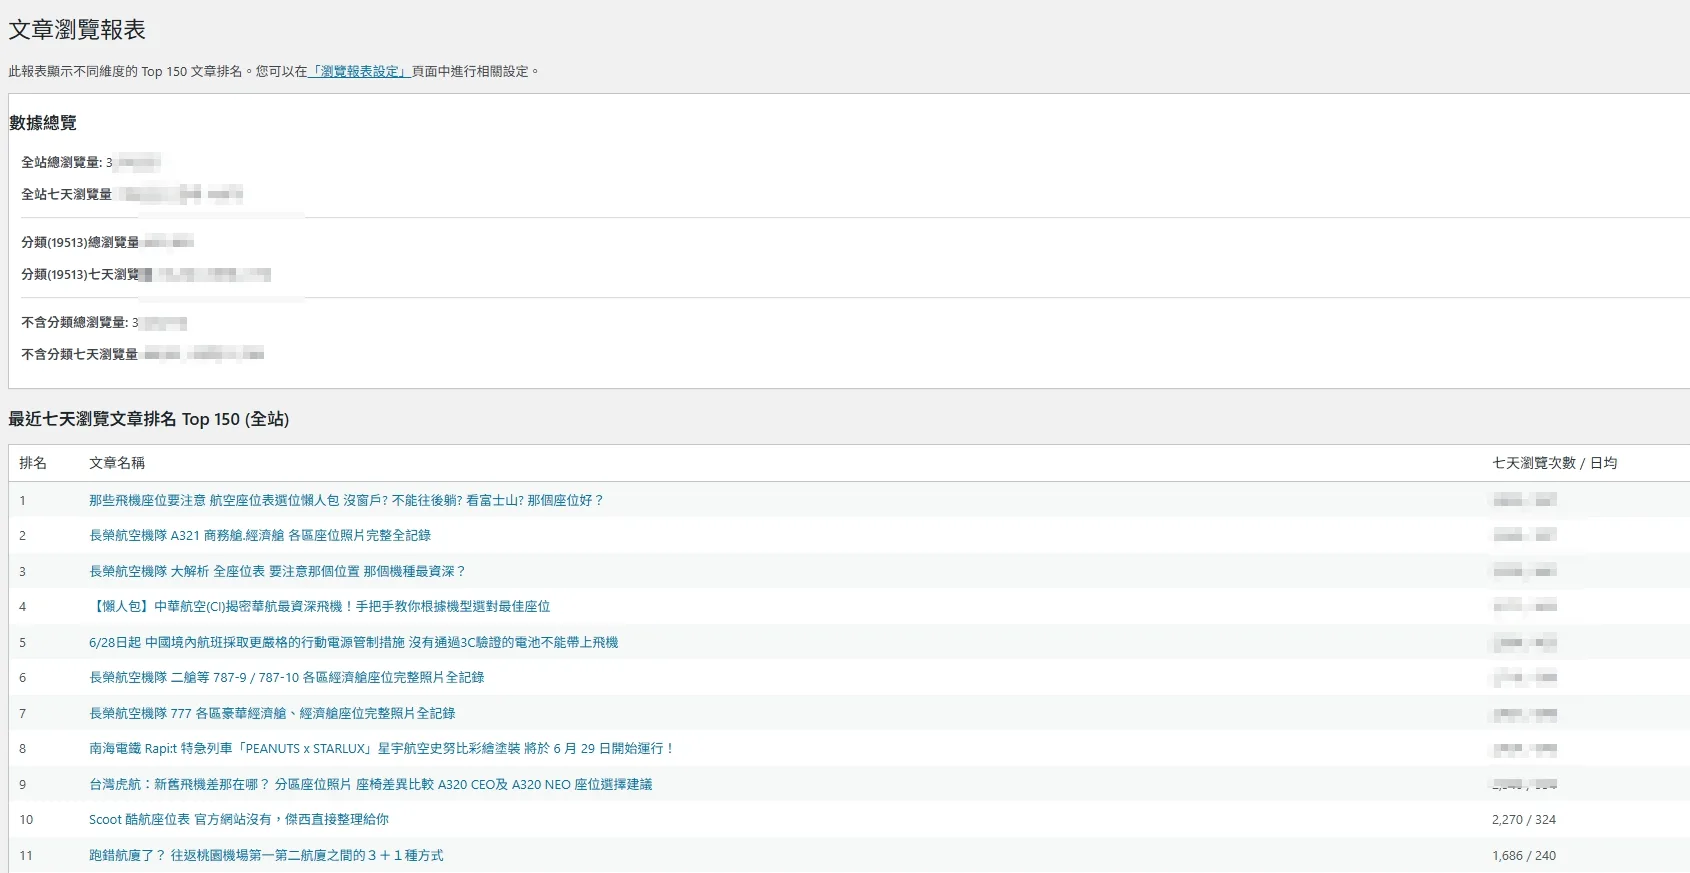
Task: Click the 全站總瀏覽量 label
Action: click(x=61, y=162)
